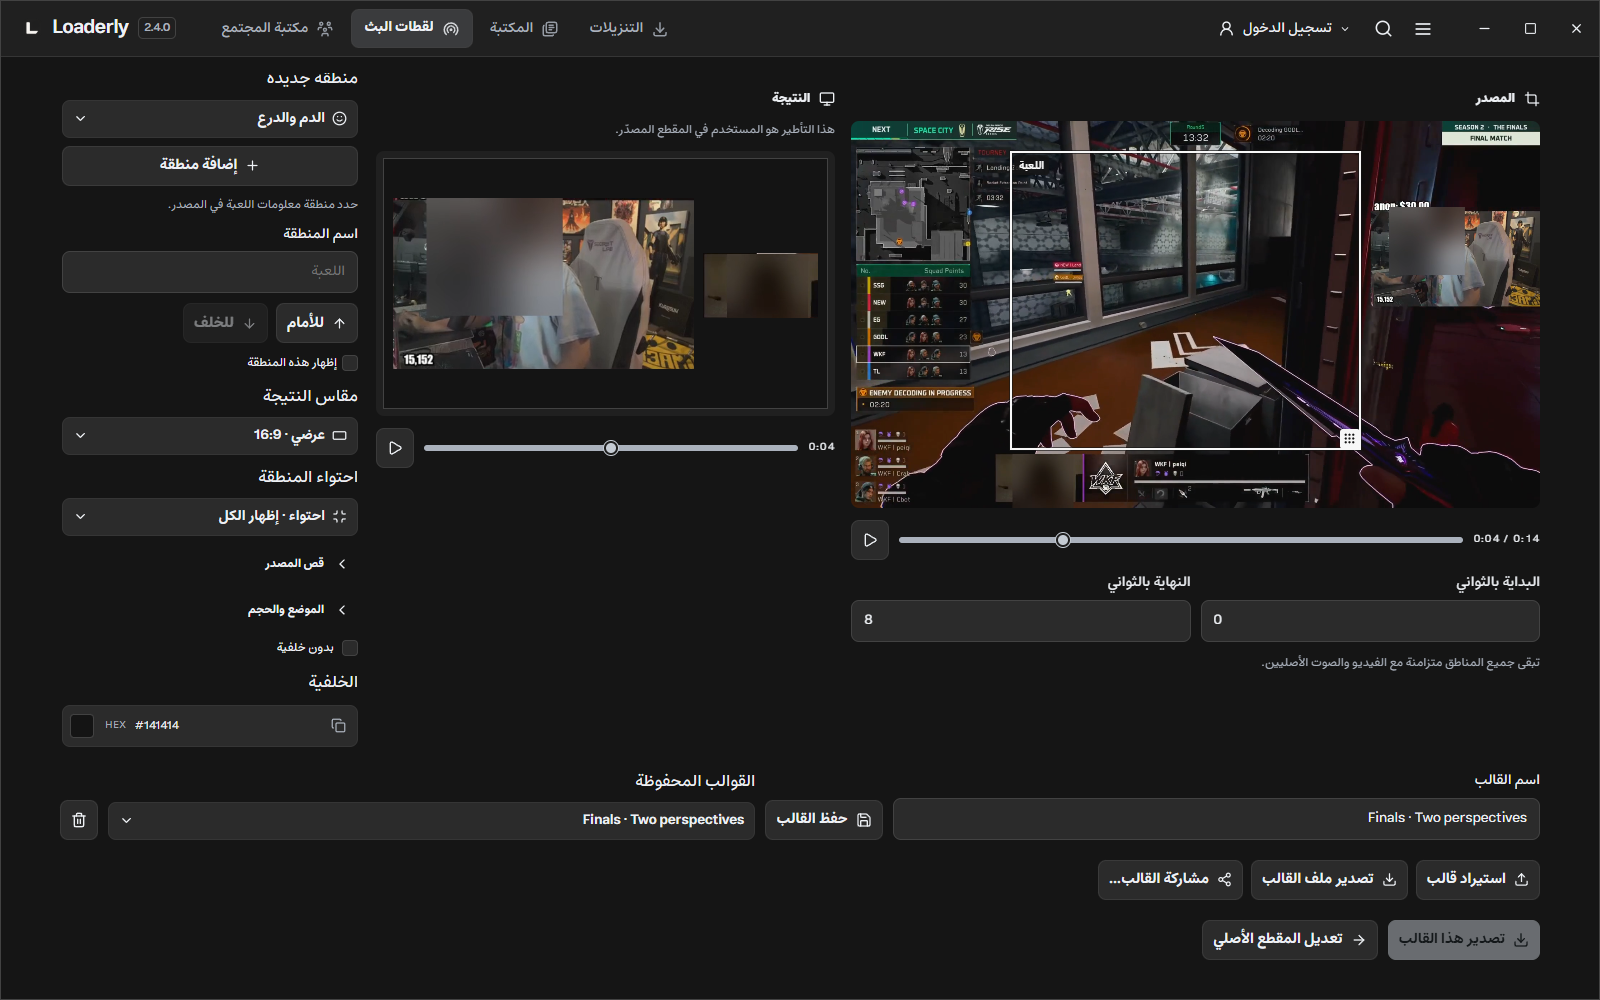Open the تسجيل الدخول account menu
The height and width of the screenshot is (1000, 1600).
(1284, 29)
